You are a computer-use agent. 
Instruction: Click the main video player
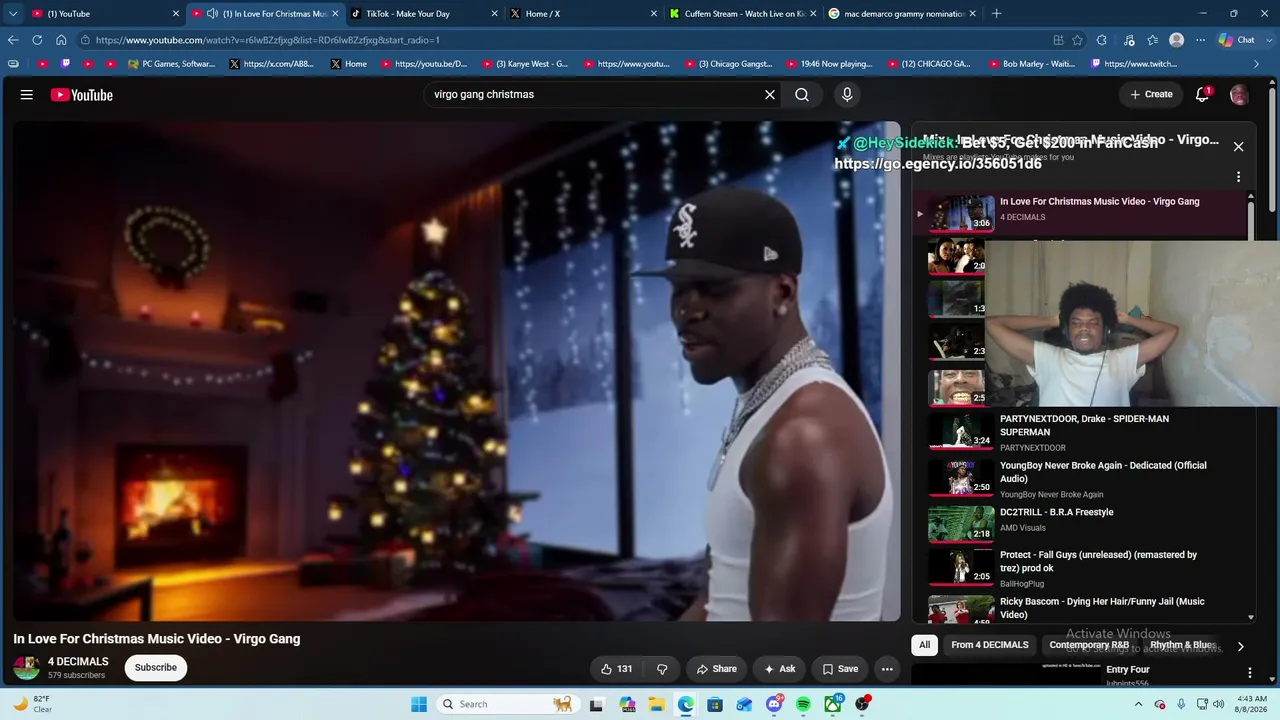coord(457,371)
